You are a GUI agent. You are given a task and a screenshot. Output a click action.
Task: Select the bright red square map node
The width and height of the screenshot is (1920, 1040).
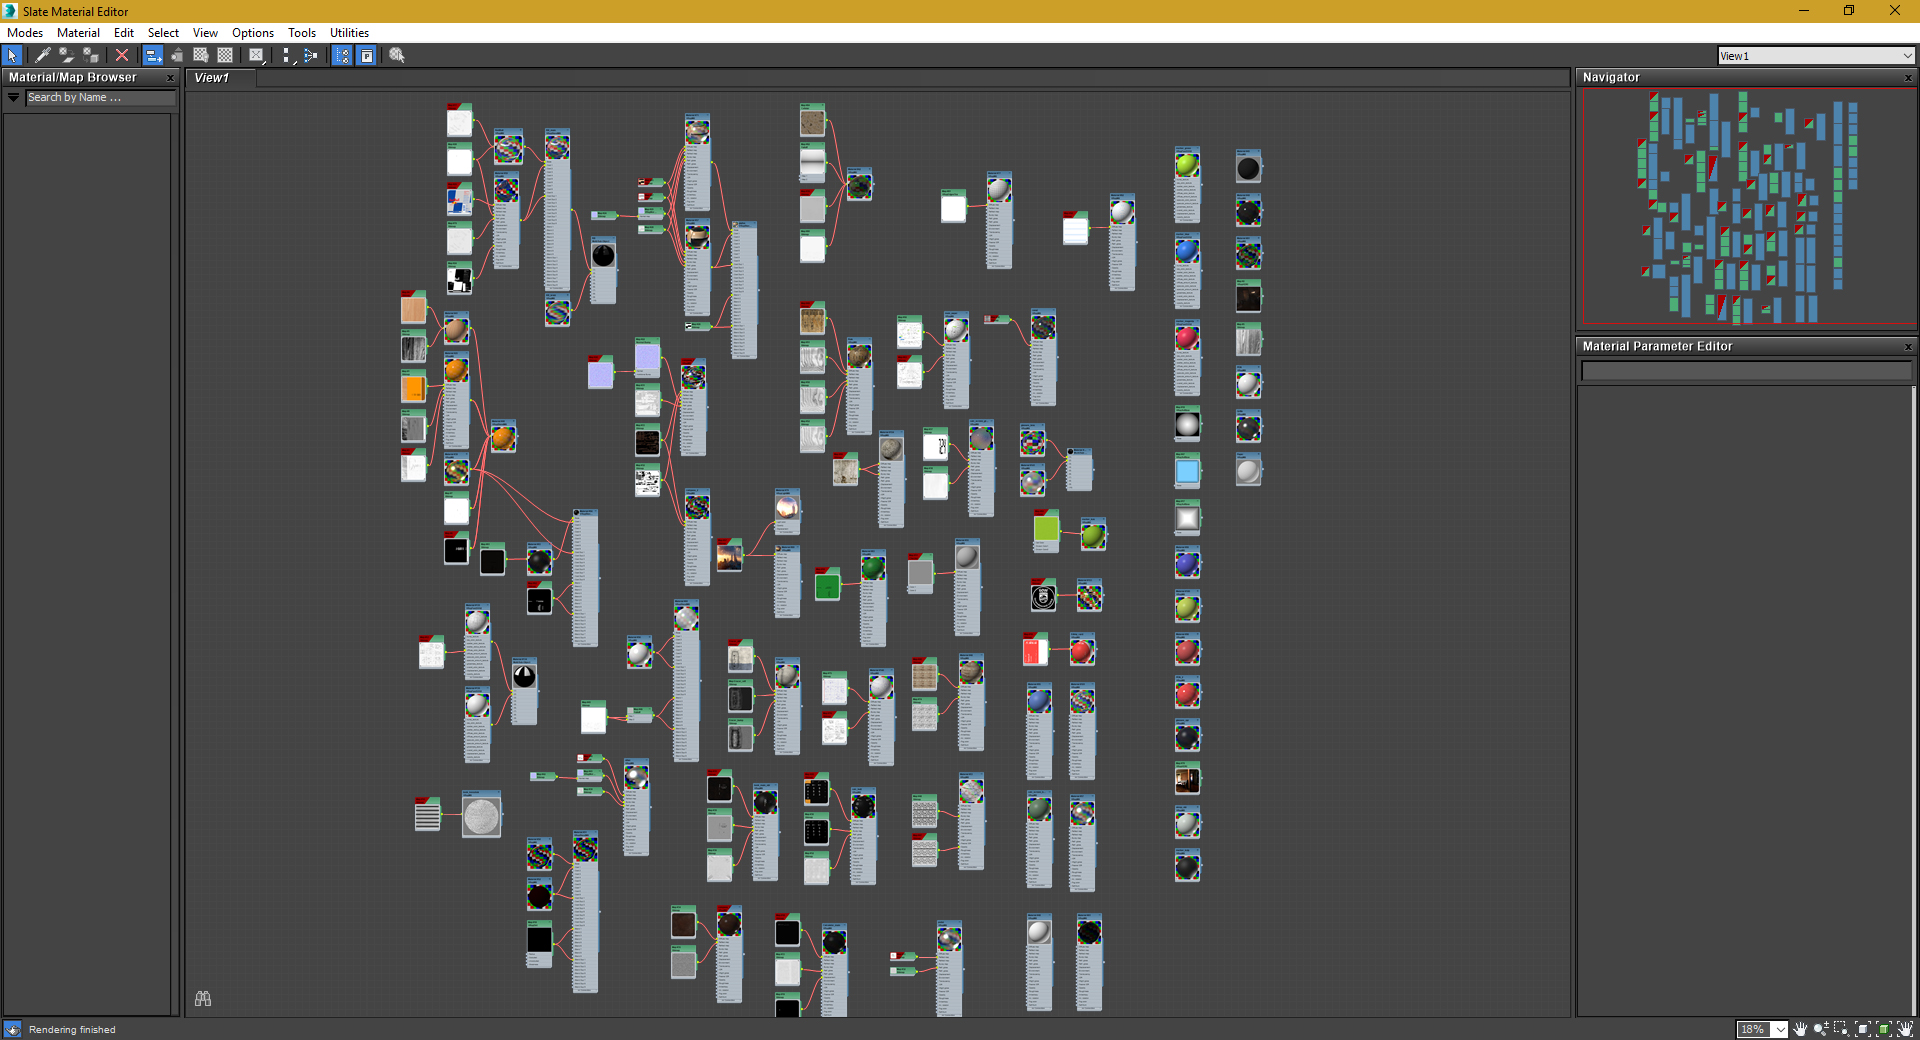click(x=1035, y=650)
